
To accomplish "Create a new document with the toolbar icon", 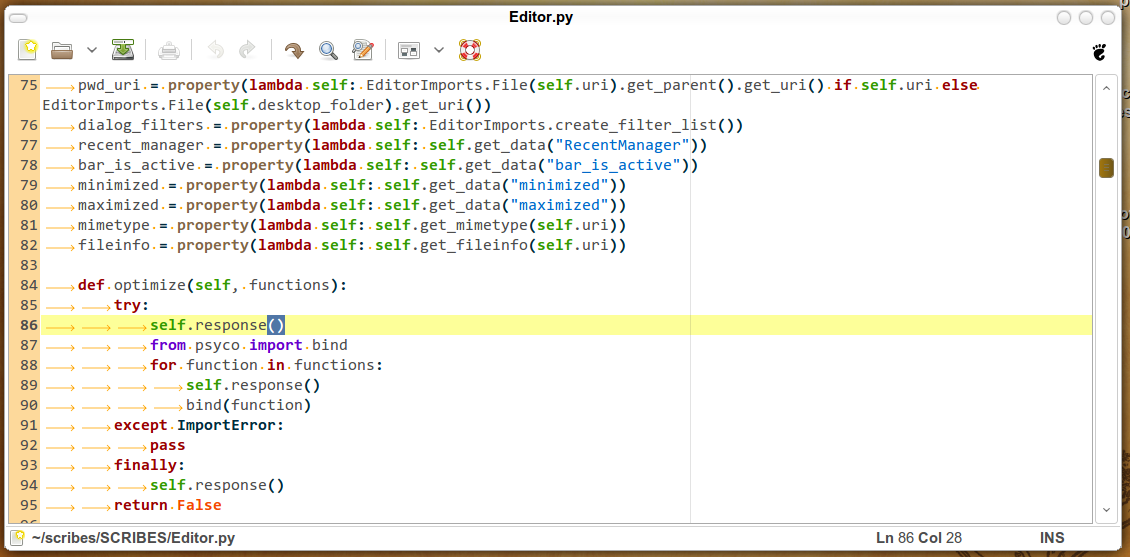I will [27, 50].
